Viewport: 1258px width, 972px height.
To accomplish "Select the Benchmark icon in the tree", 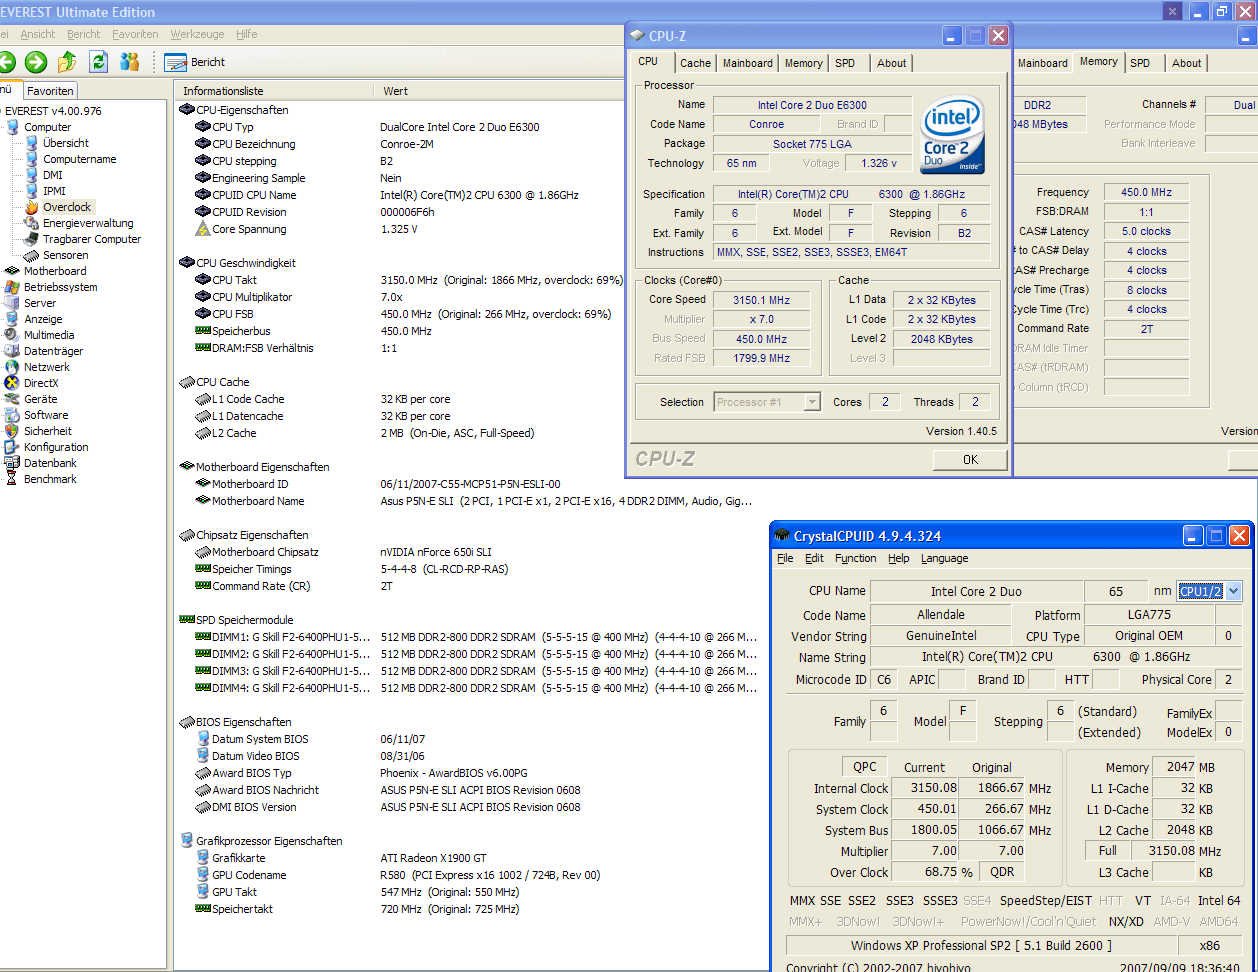I will pyautogui.click(x=12, y=479).
